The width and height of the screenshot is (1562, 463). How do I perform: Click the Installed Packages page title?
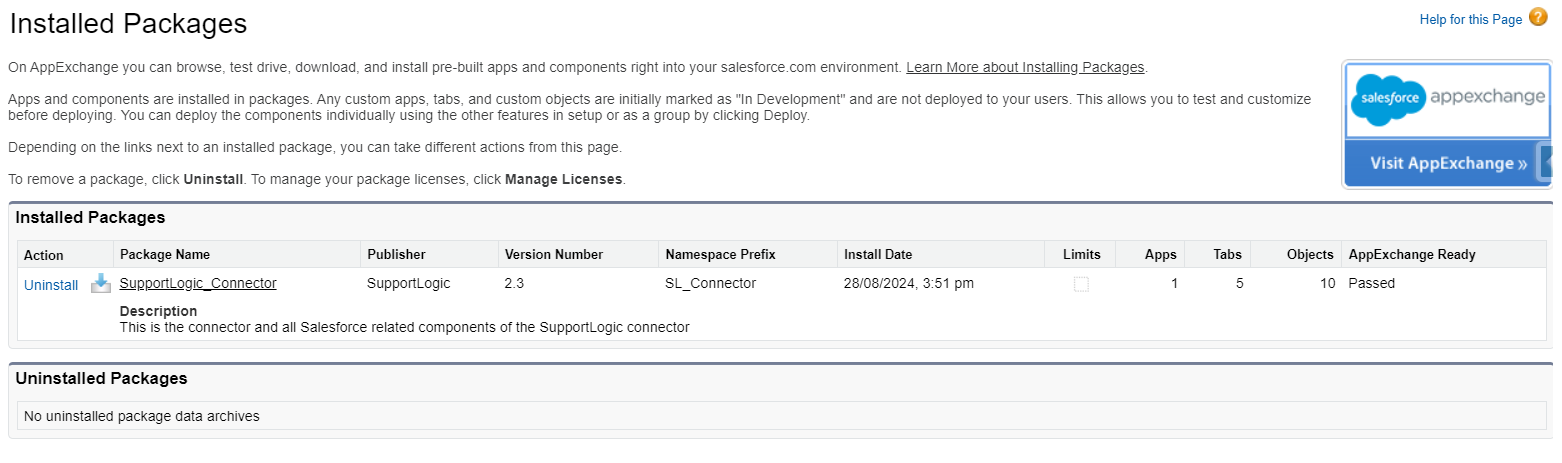tap(128, 23)
